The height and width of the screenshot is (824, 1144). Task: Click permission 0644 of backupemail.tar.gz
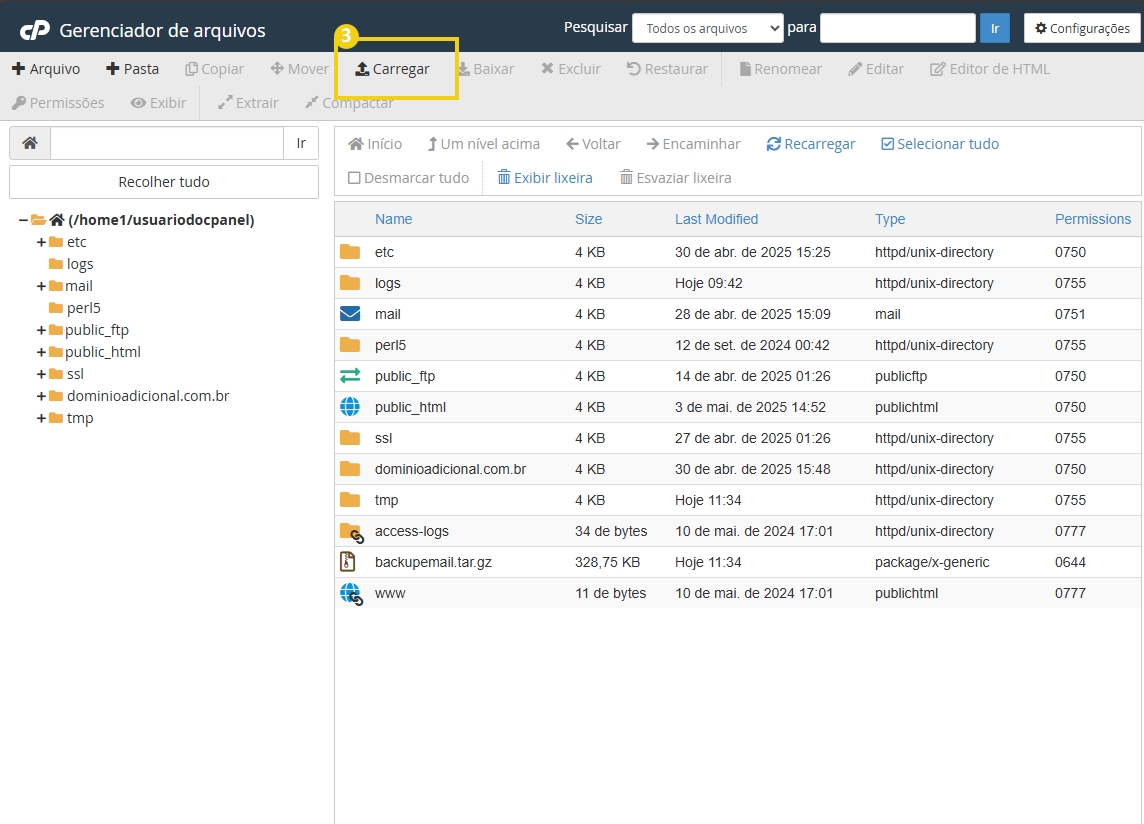tap(1070, 562)
